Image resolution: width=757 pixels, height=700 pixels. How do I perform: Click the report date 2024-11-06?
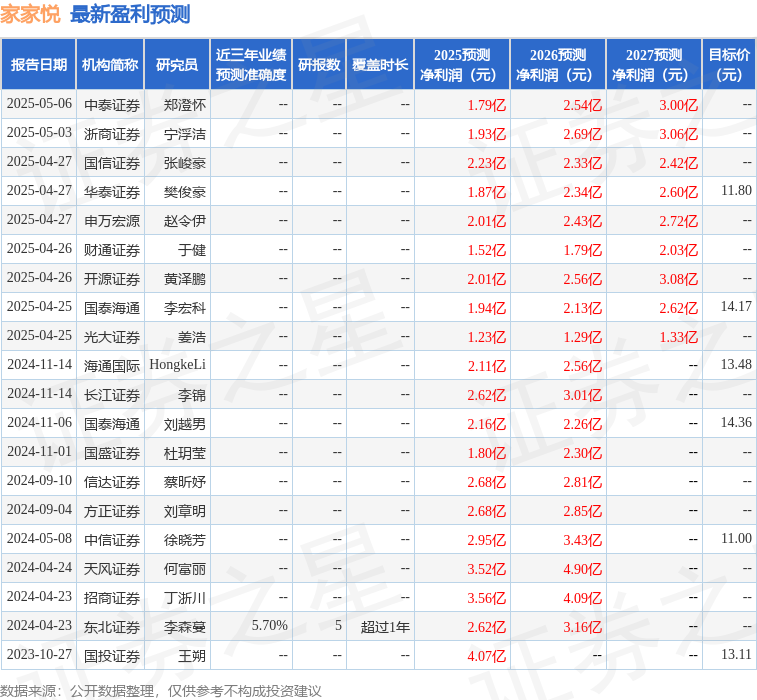tap(39, 422)
